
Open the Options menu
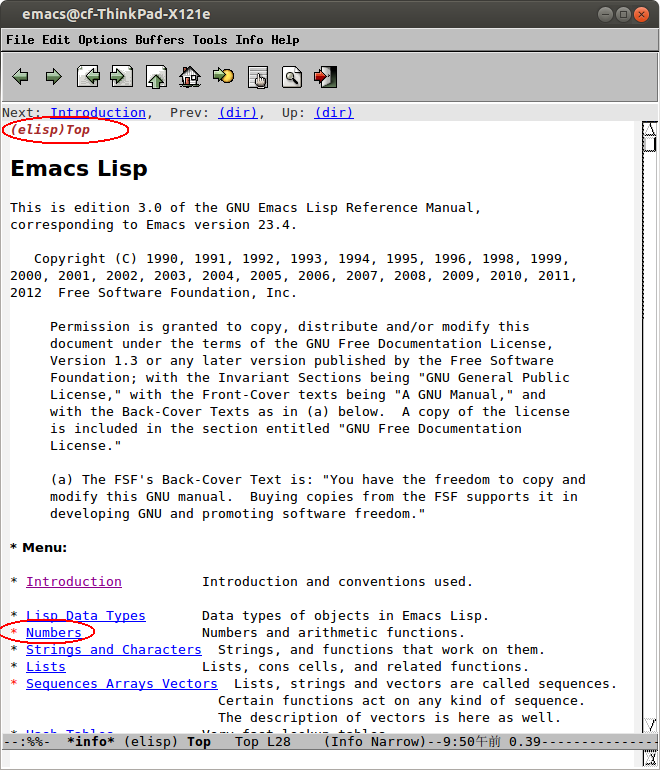coord(103,40)
